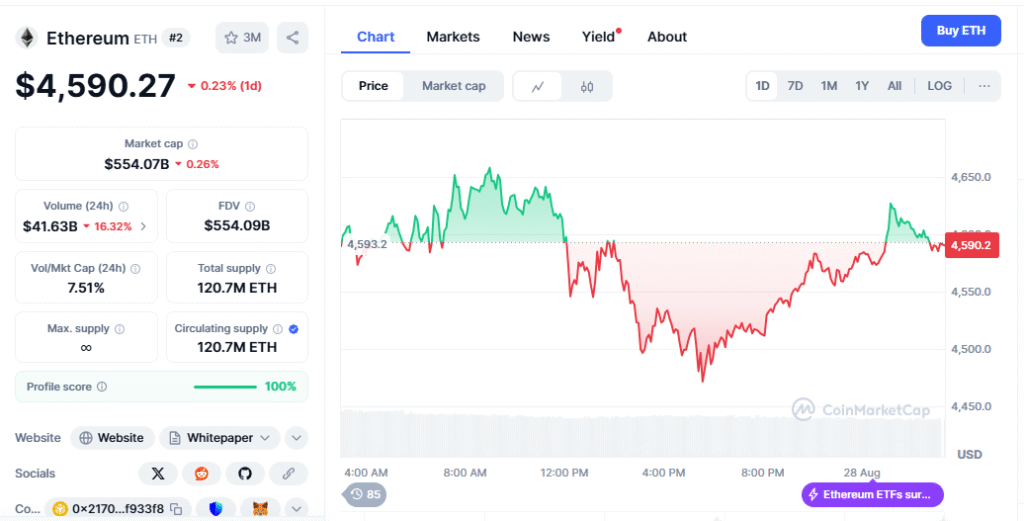Open the X social link

158,473
